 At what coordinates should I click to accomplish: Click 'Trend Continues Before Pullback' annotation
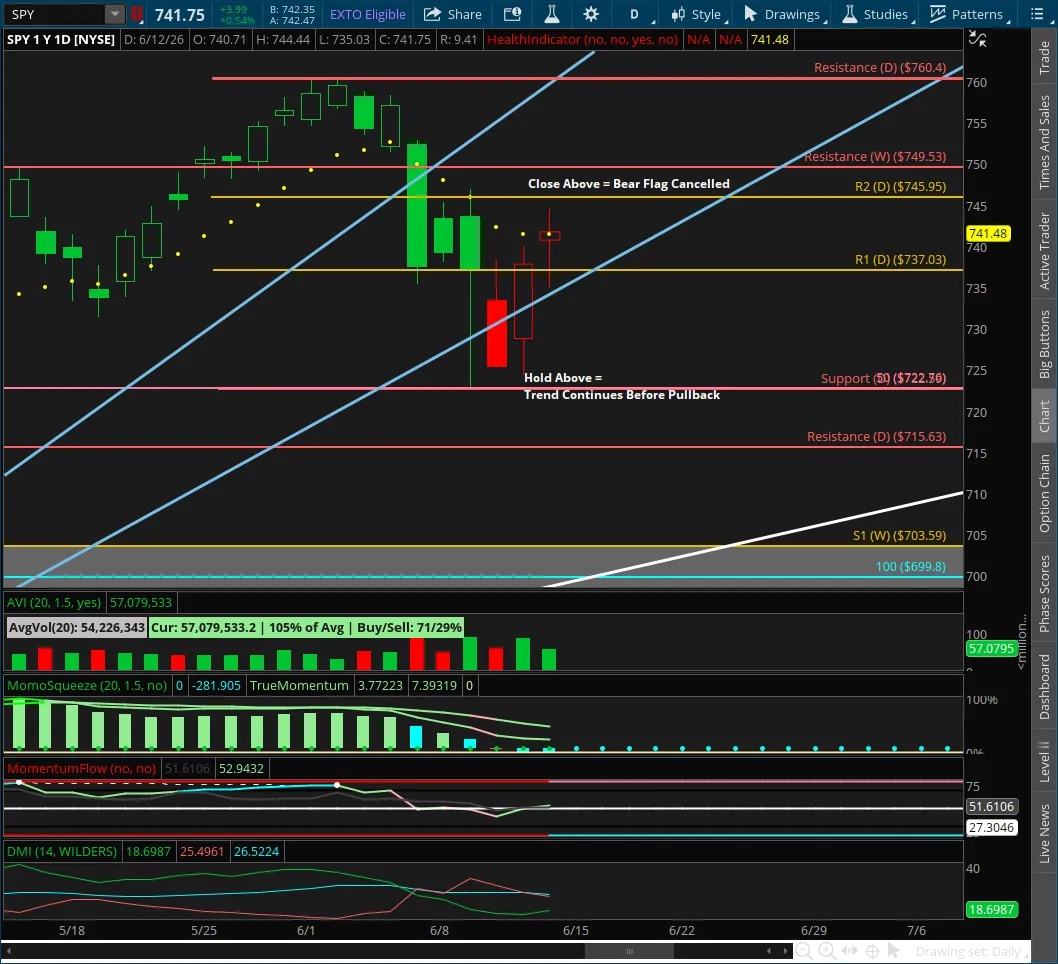tap(622, 395)
